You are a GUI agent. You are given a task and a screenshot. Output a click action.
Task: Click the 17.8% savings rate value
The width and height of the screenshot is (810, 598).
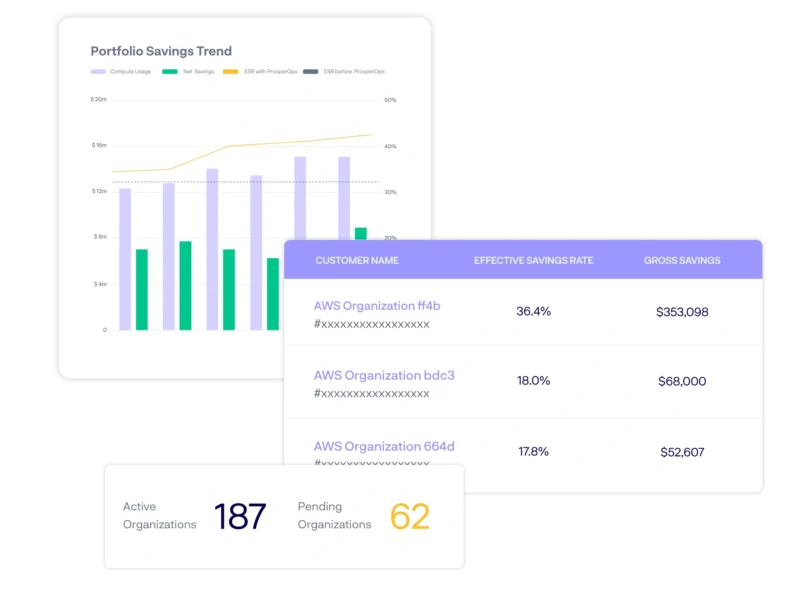534,452
